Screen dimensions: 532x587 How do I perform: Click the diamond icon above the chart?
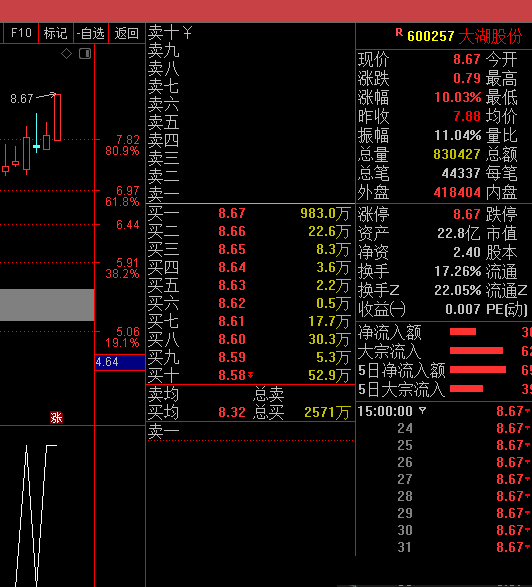(66, 54)
